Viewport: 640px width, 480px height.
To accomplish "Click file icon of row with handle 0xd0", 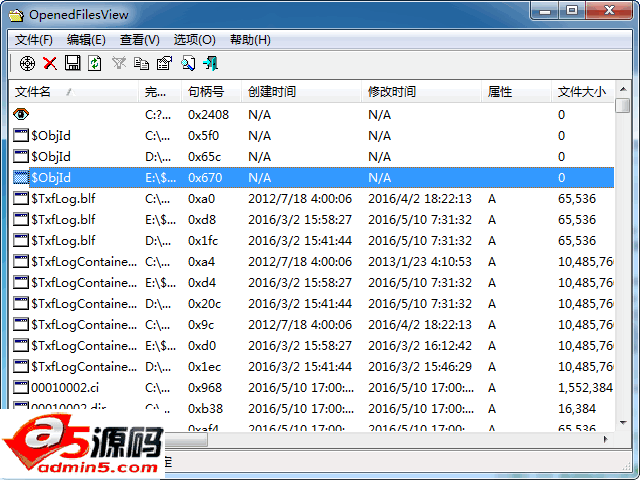I will point(21,346).
